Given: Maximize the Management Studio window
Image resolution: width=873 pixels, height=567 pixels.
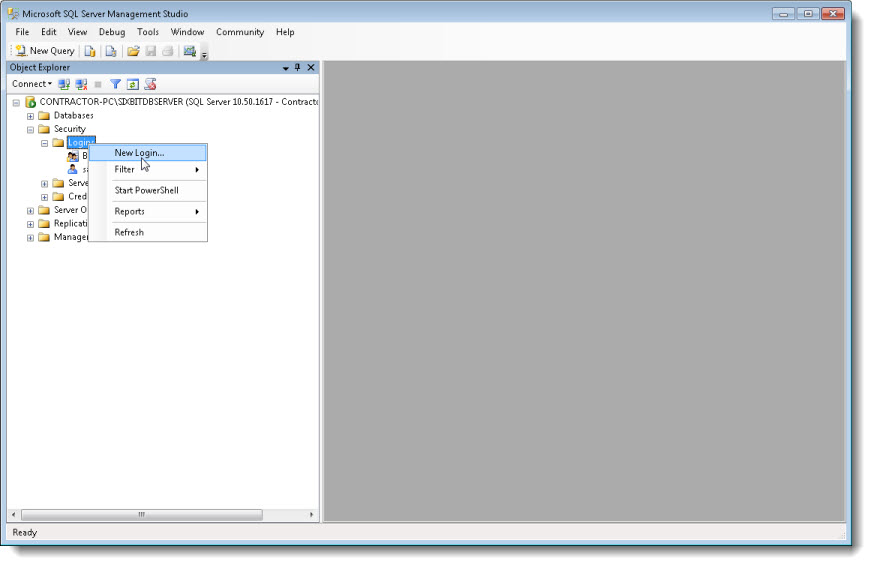Looking at the screenshot, I should click(x=808, y=14).
